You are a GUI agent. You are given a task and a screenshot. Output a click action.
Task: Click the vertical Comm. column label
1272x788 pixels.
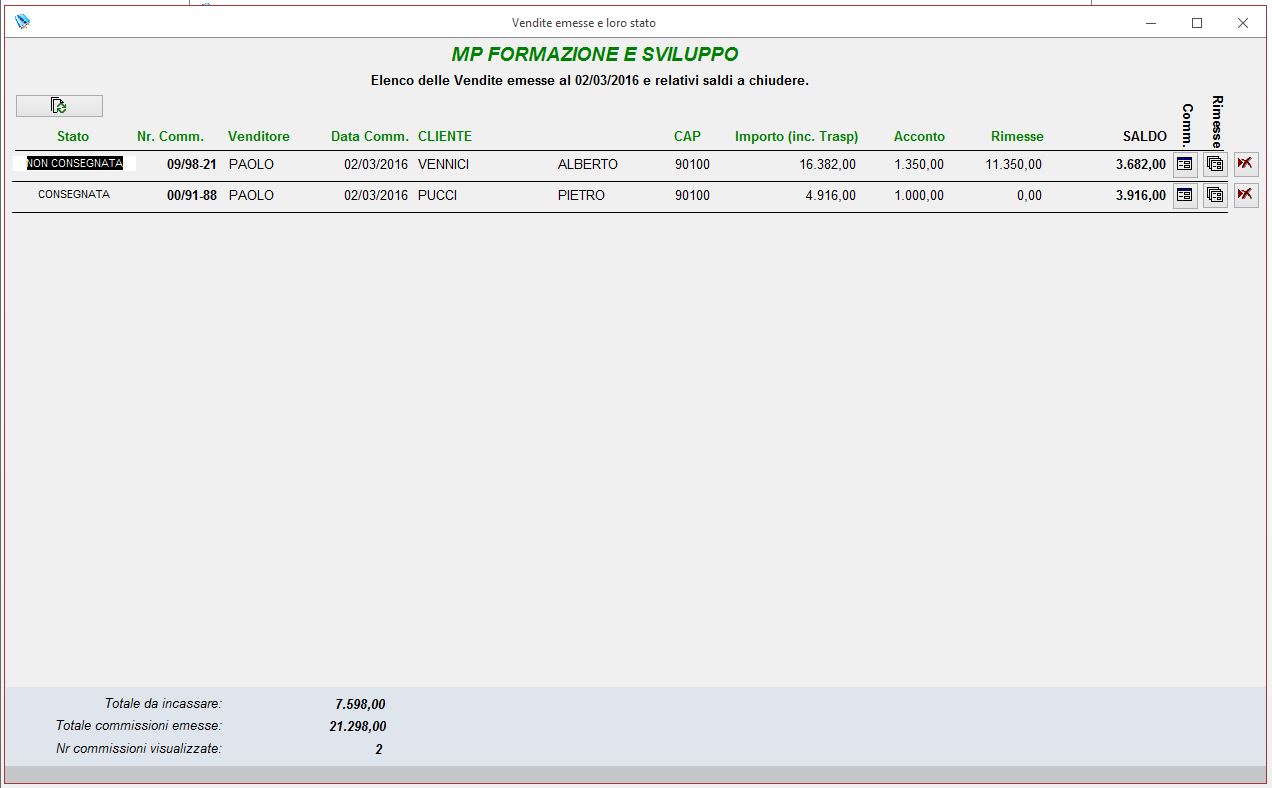pyautogui.click(x=1187, y=124)
